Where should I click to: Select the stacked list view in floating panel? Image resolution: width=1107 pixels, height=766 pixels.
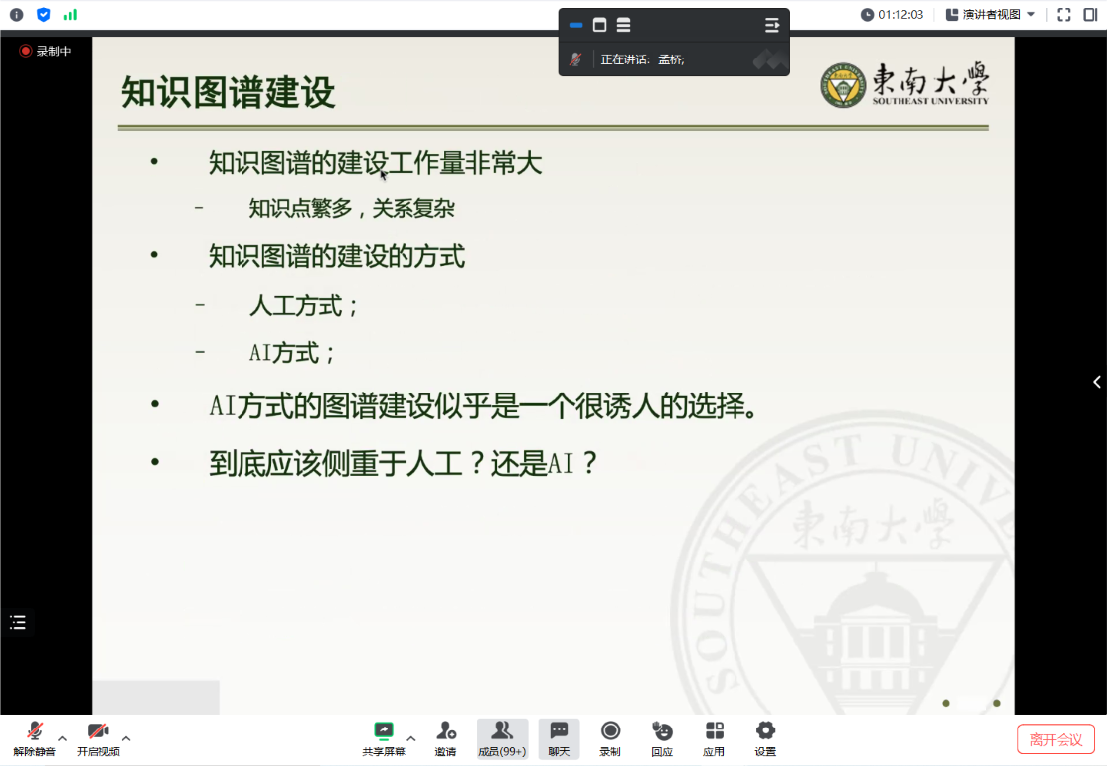pos(623,25)
